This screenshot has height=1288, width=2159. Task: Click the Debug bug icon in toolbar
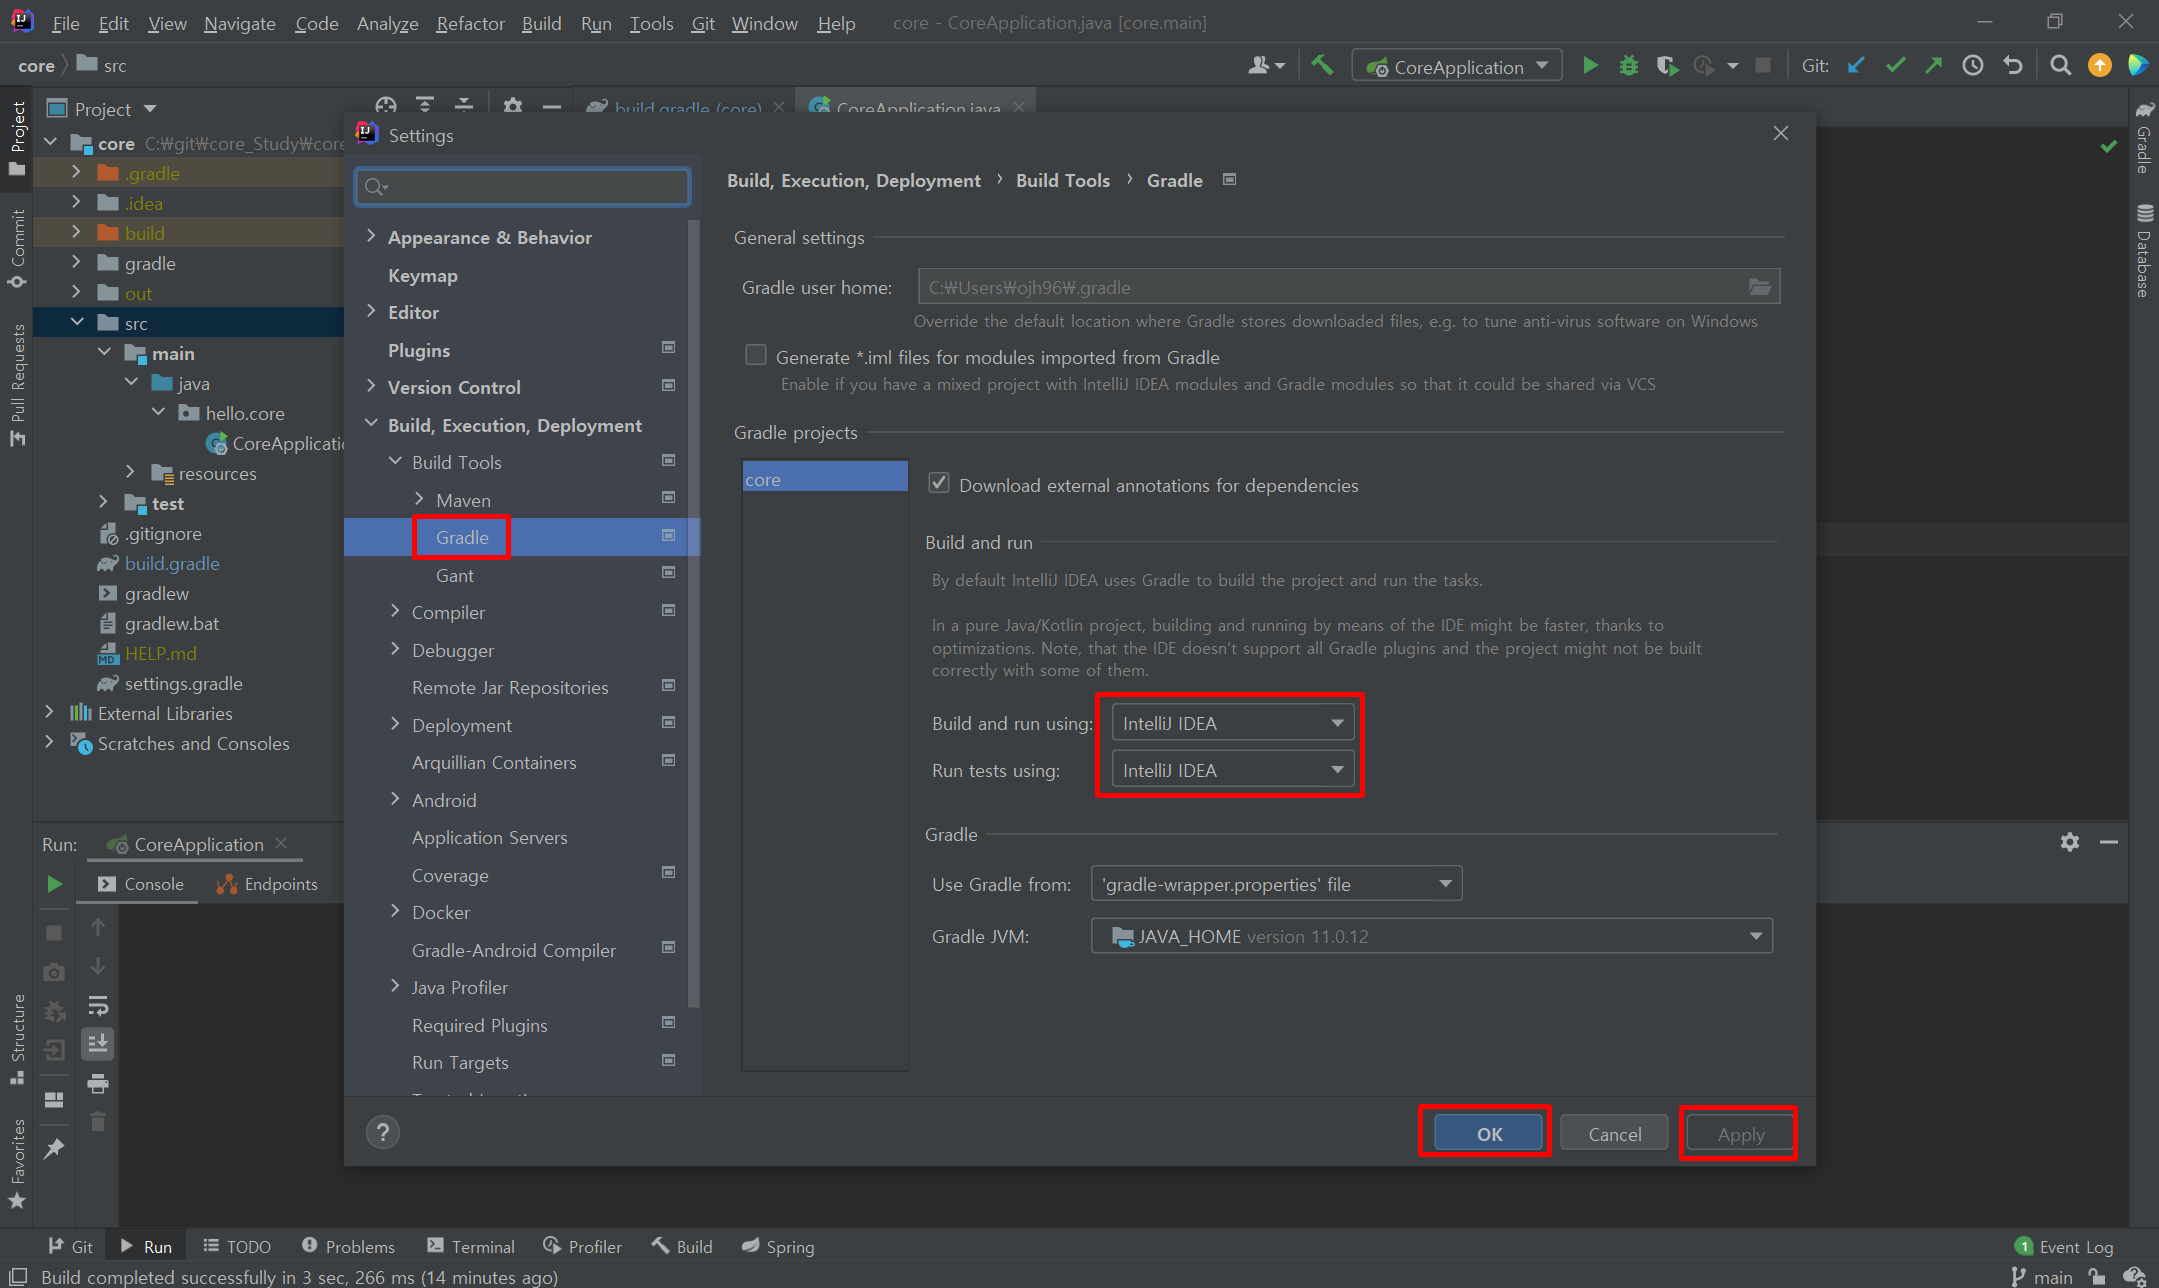tap(1628, 66)
